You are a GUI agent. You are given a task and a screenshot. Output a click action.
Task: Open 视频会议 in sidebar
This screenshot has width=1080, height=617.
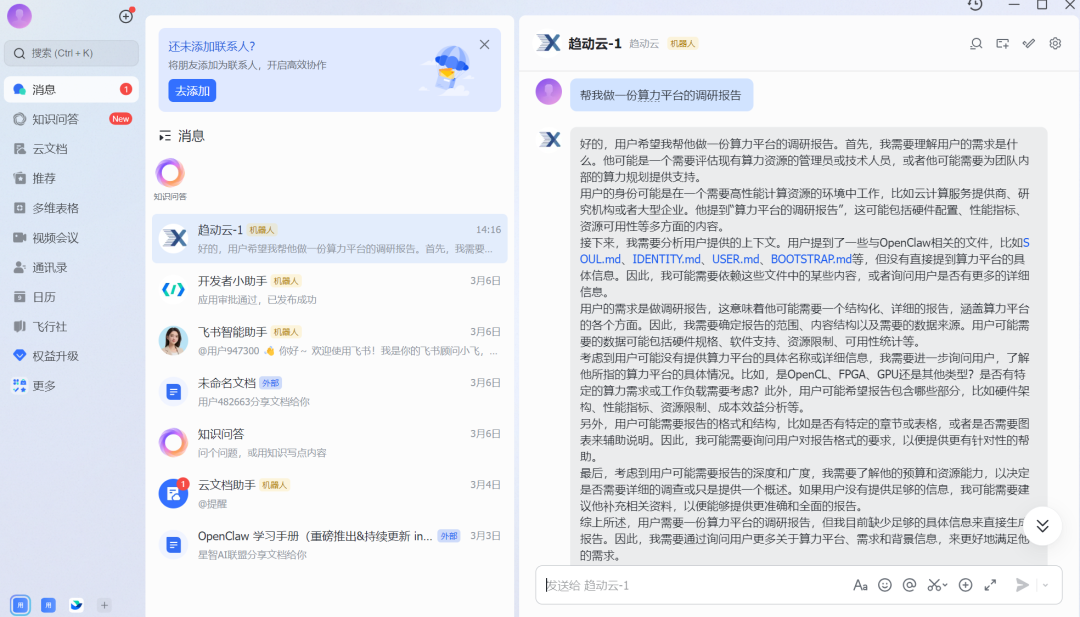72,238
